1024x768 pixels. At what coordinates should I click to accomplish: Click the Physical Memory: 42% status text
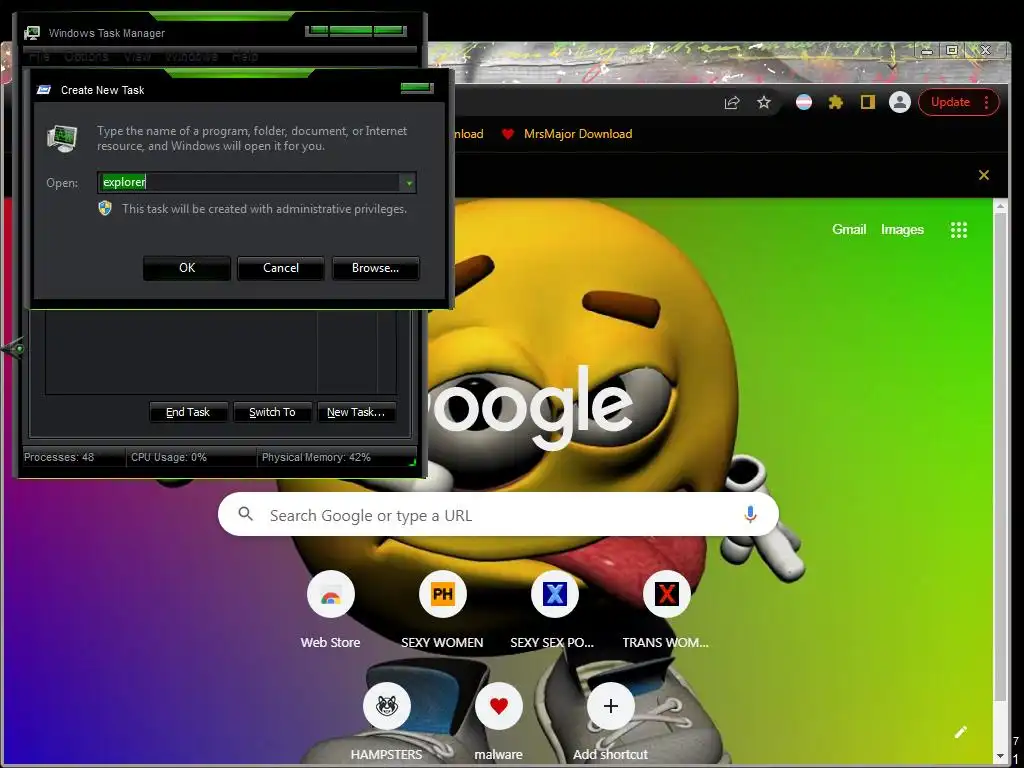[316, 457]
